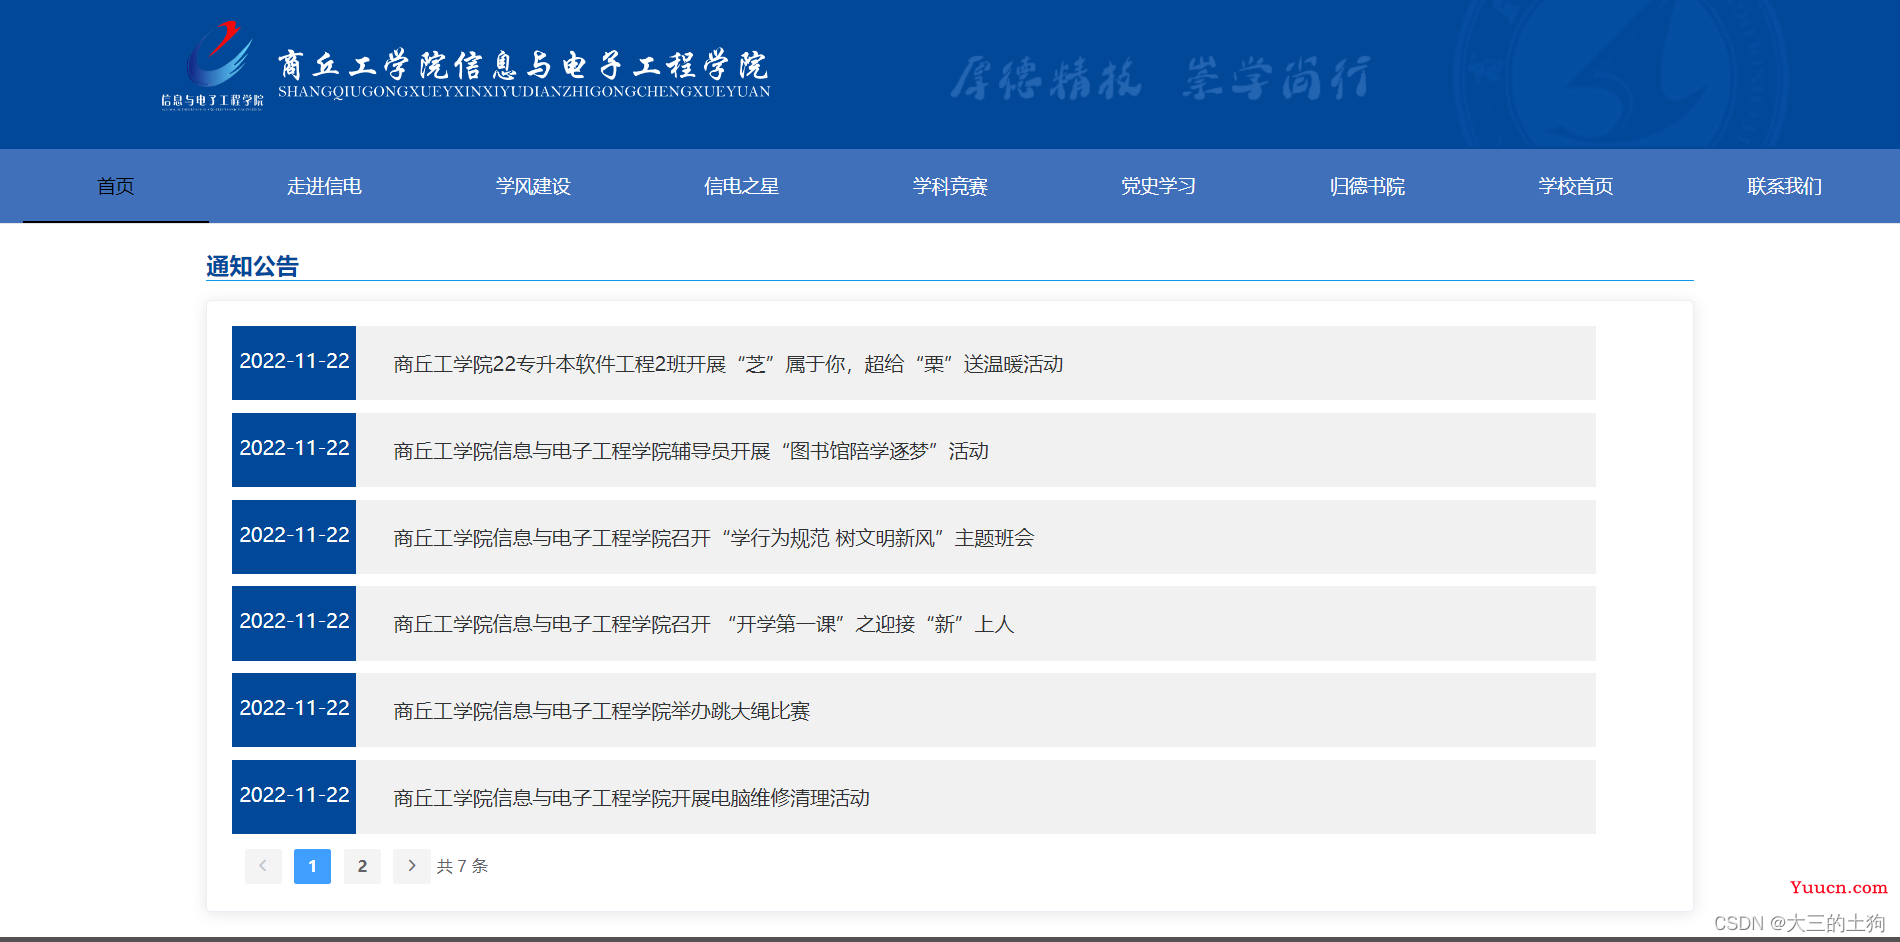Viewport: 1900px width, 942px height.
Task: Open the 跳大绳比赛 announcement
Action: pos(602,711)
